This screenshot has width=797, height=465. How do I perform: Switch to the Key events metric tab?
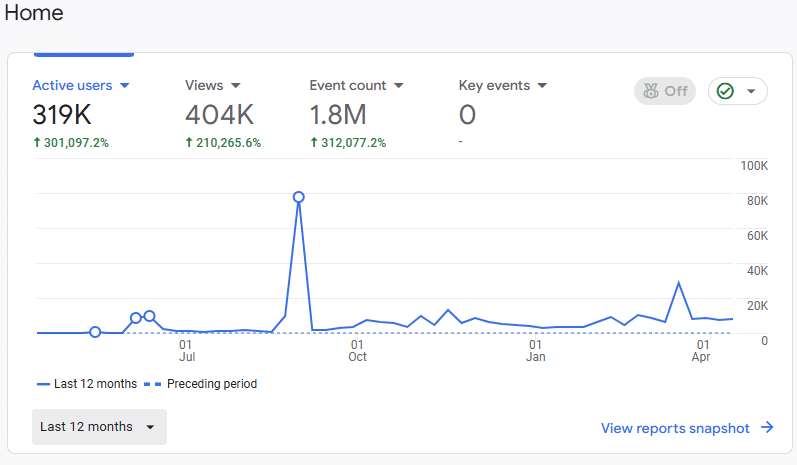(x=503, y=114)
